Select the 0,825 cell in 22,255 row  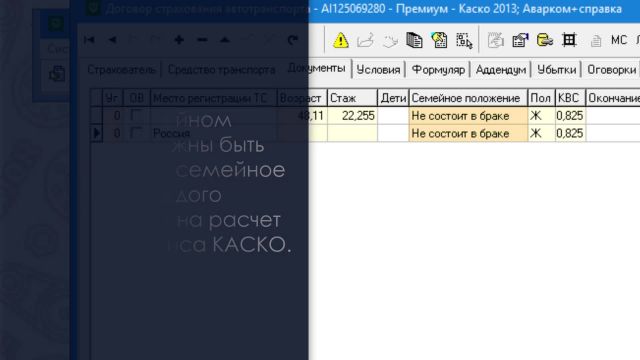[x=570, y=116]
